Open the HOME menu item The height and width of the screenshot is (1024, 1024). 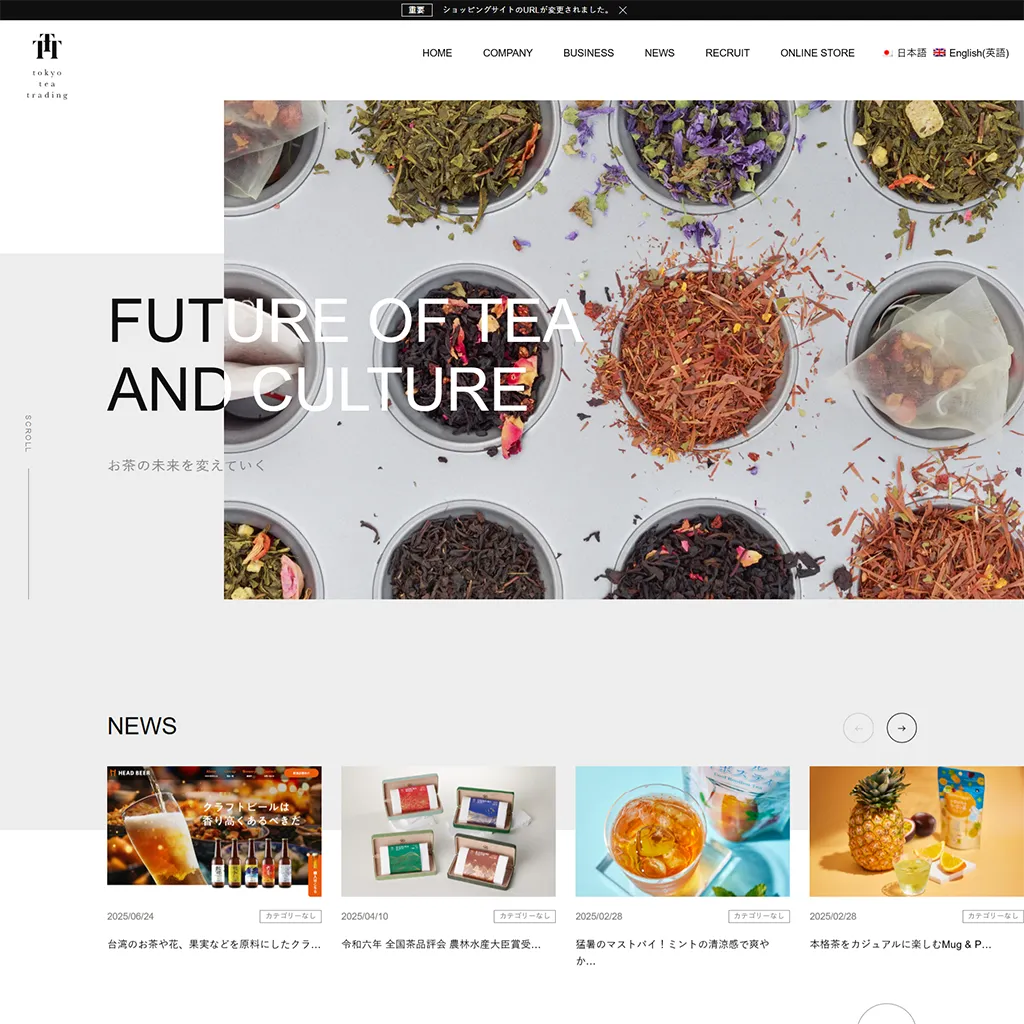coord(437,53)
